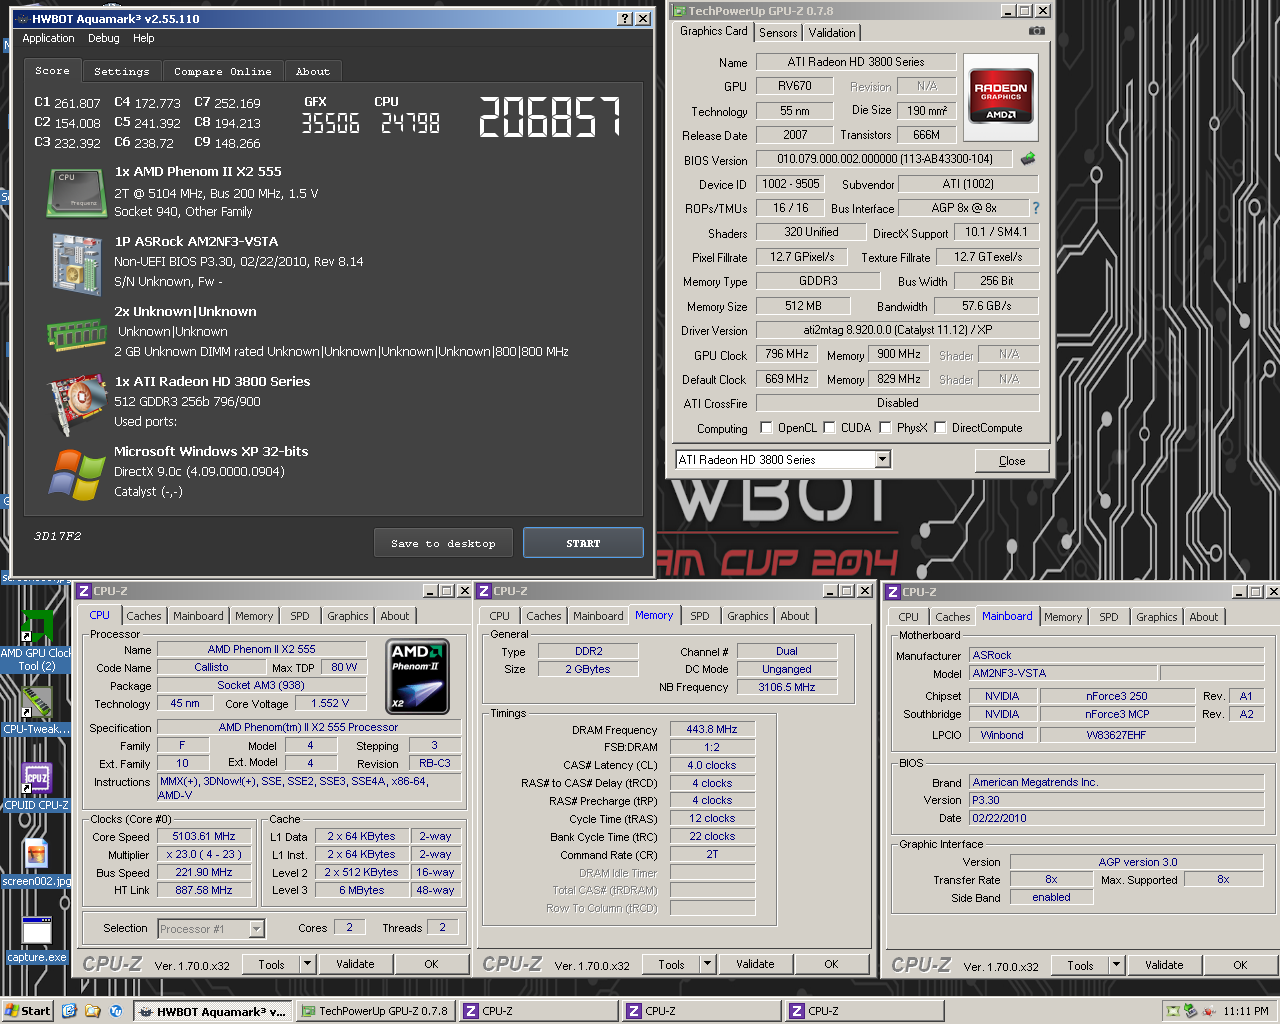Toggle the OpenCL checkbox

click(766, 428)
